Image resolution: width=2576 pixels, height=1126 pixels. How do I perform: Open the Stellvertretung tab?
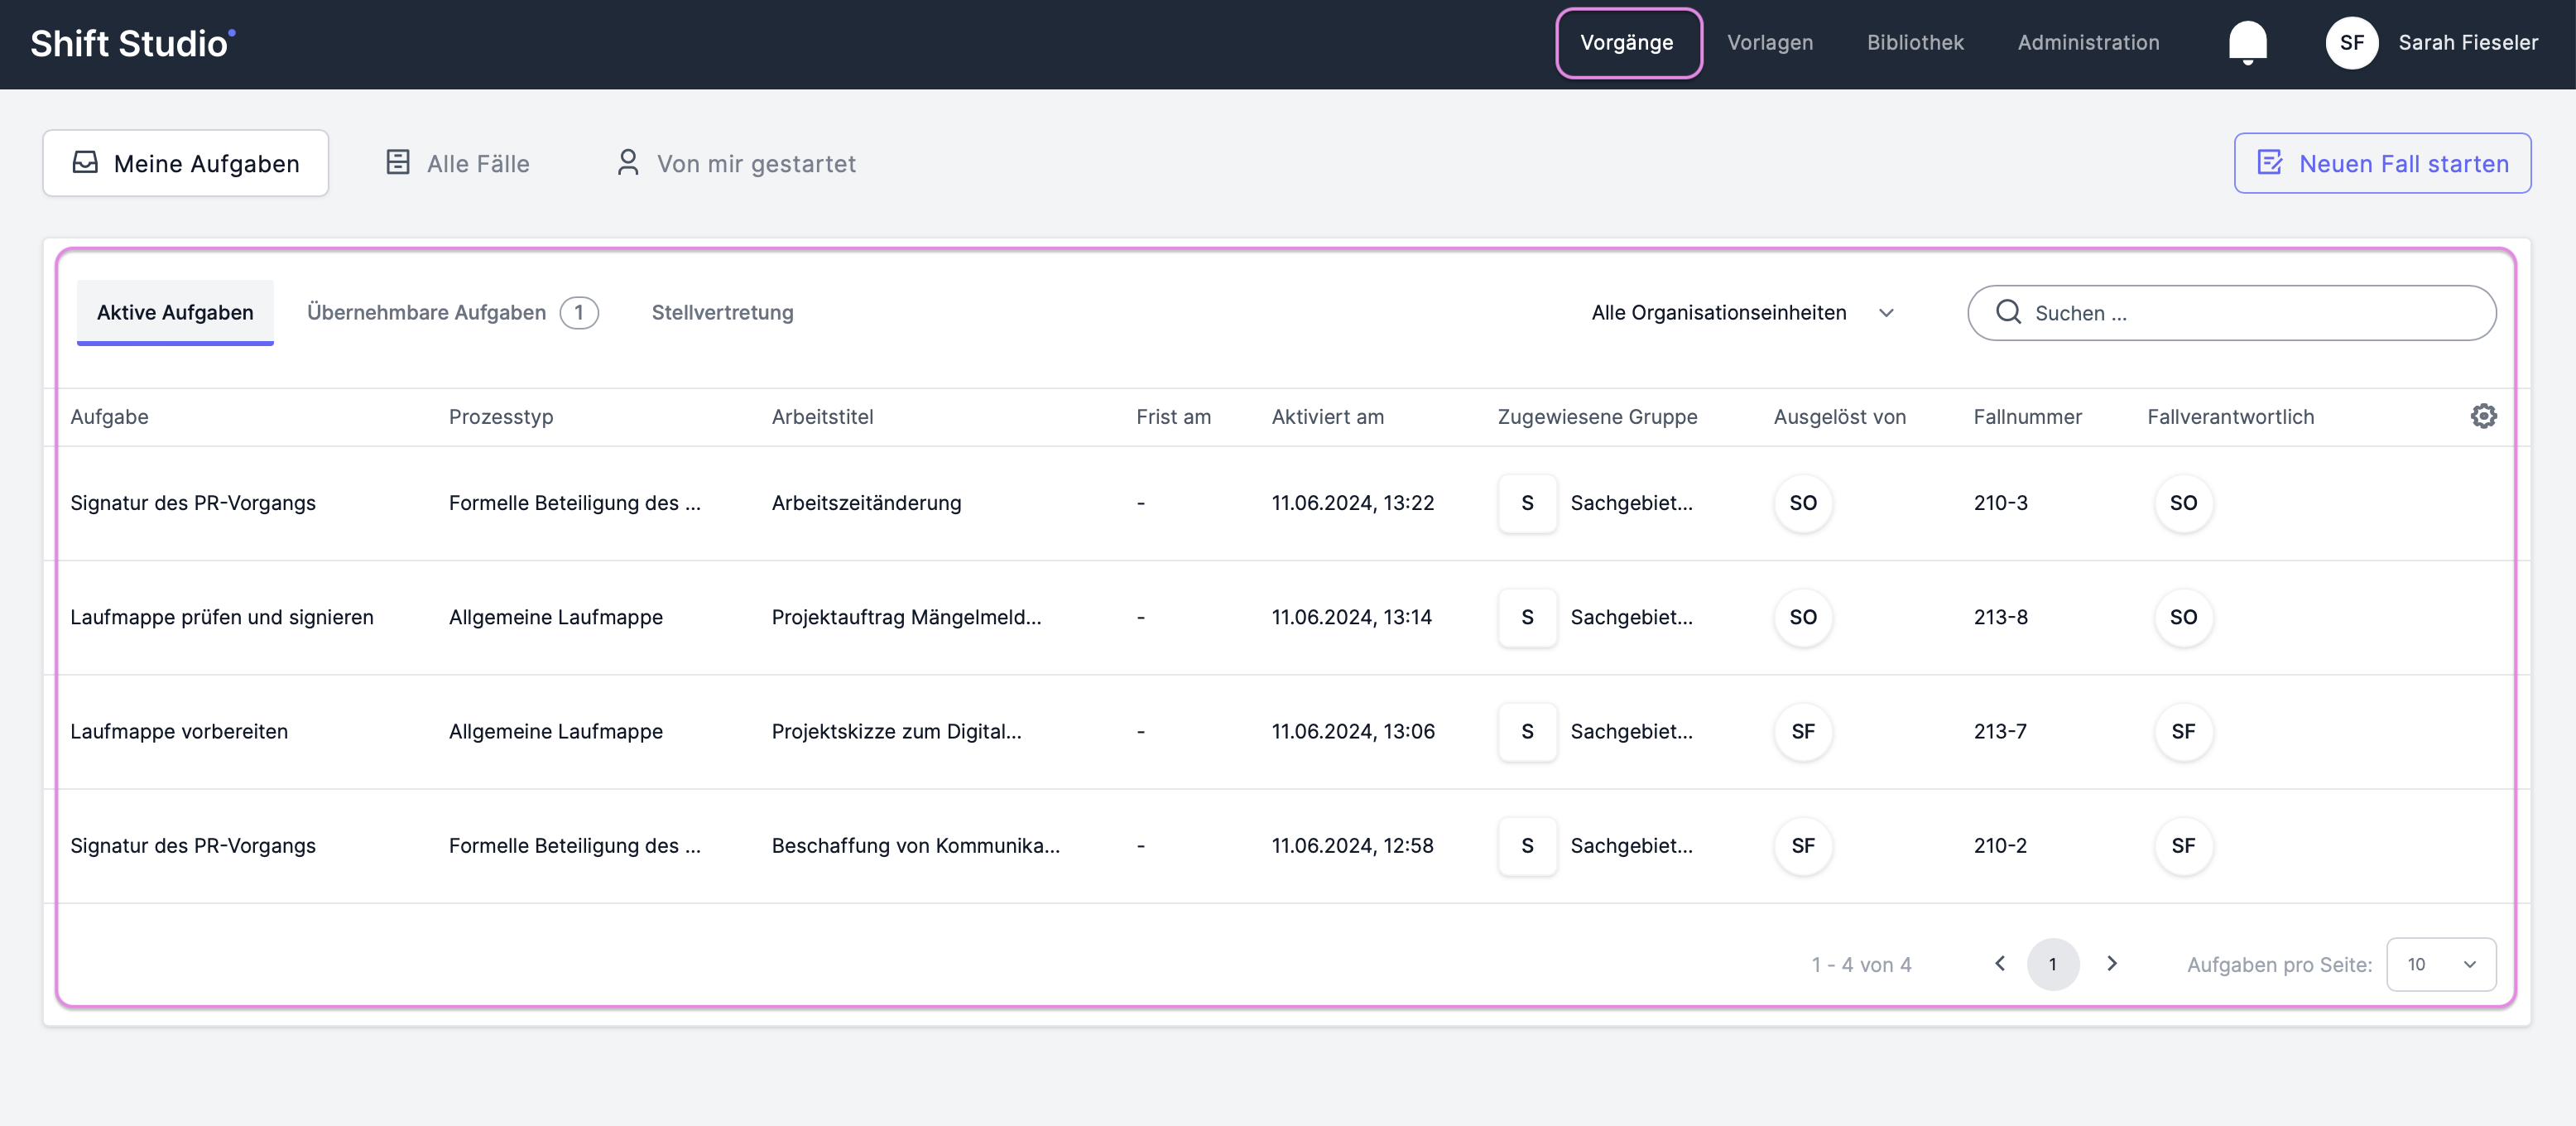pos(722,312)
